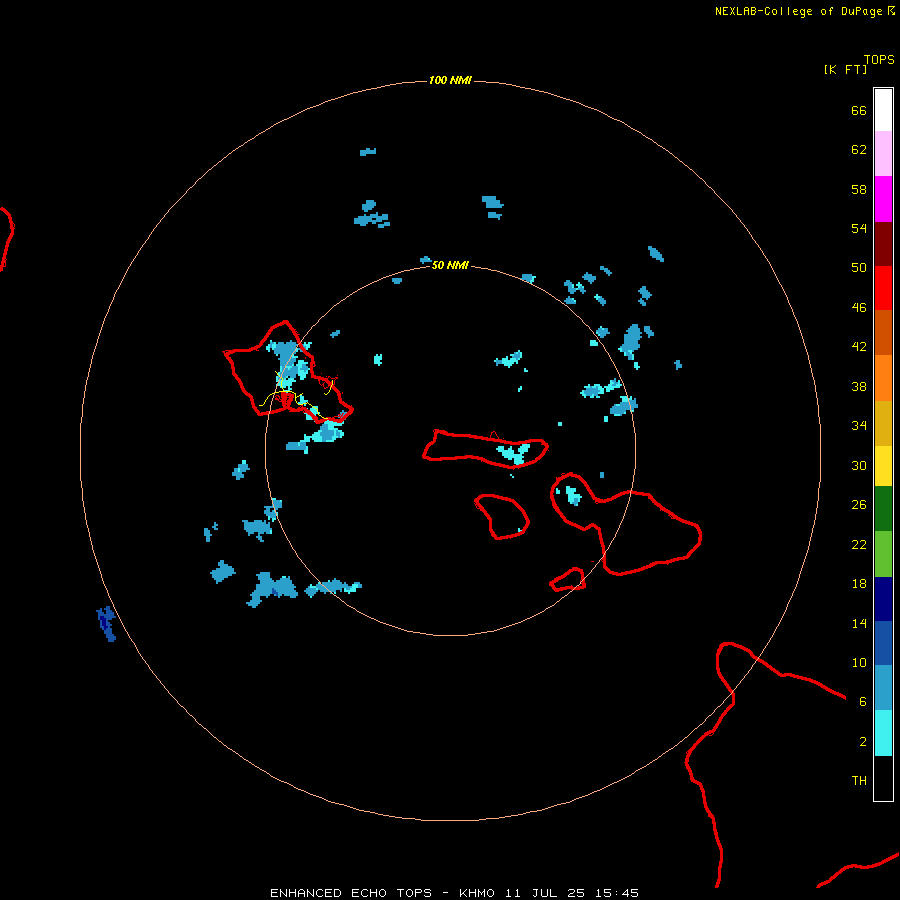This screenshot has width=900, height=900.
Task: Click the cyan echo over the long central island
Action: point(514,453)
